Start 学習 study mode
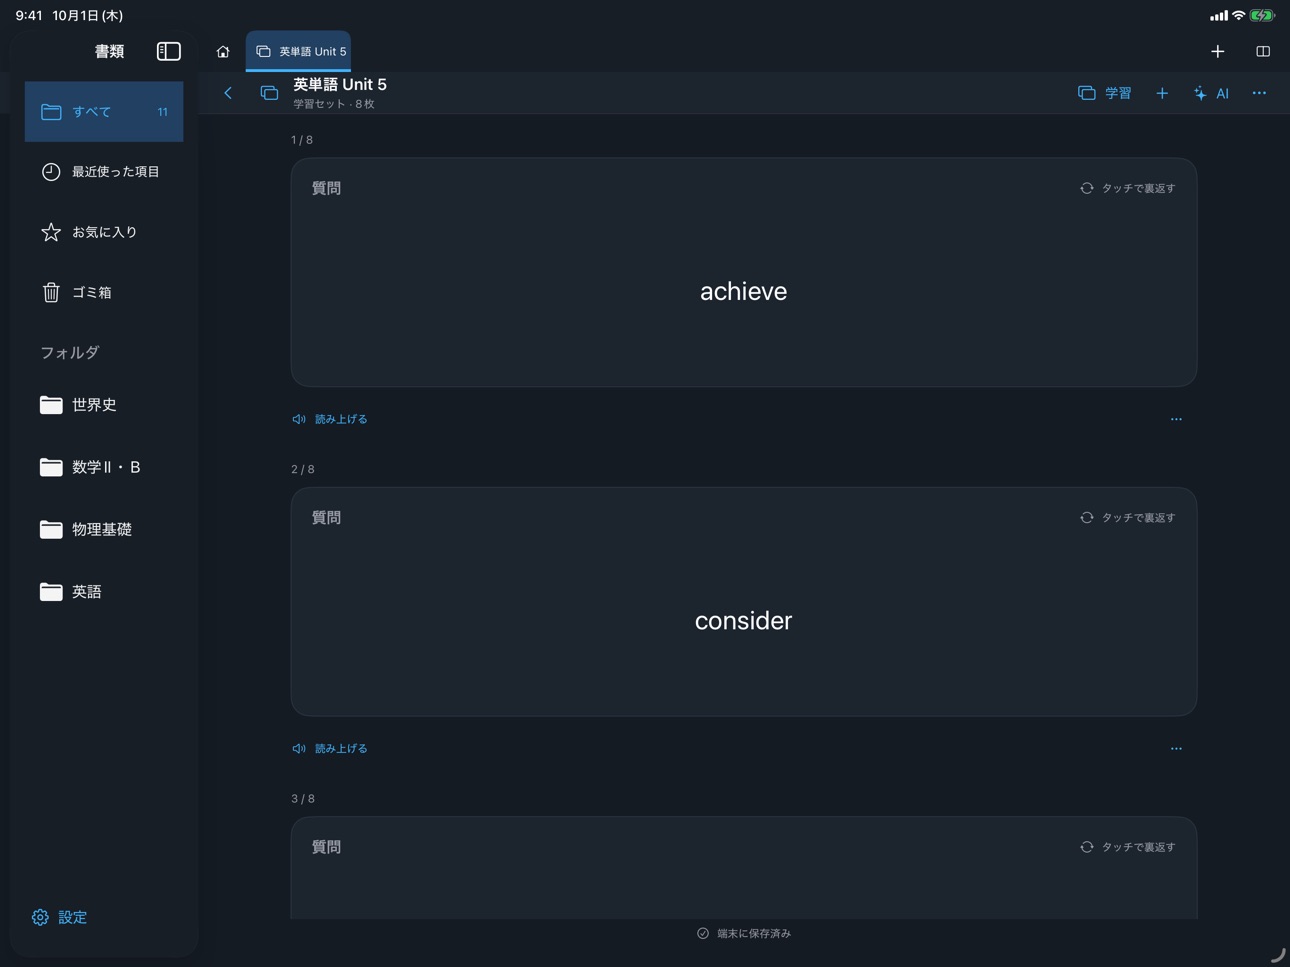The height and width of the screenshot is (967, 1290). click(1105, 93)
